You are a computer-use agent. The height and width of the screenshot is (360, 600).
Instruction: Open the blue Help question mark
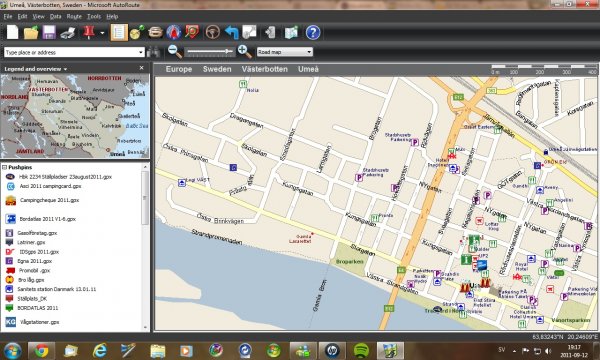pos(313,33)
